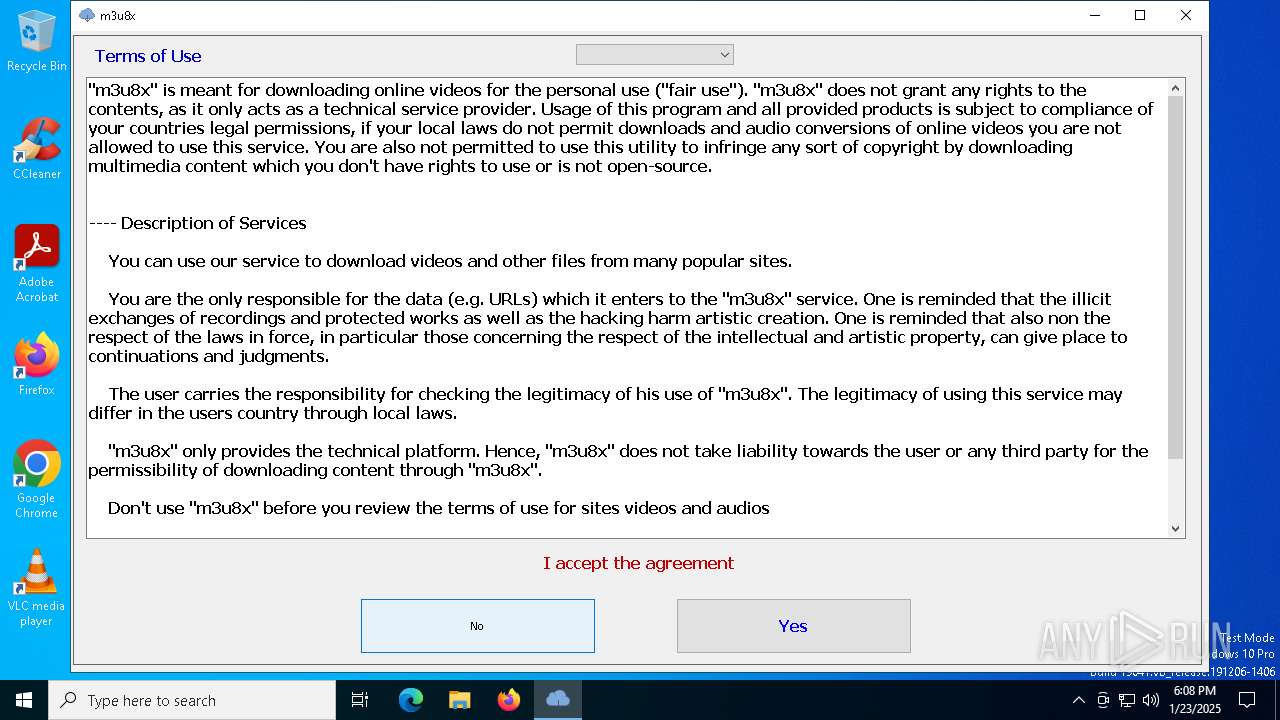Click the m3u8x cloud icon in title bar
Image resolution: width=1280 pixels, height=720 pixels.
(87, 15)
